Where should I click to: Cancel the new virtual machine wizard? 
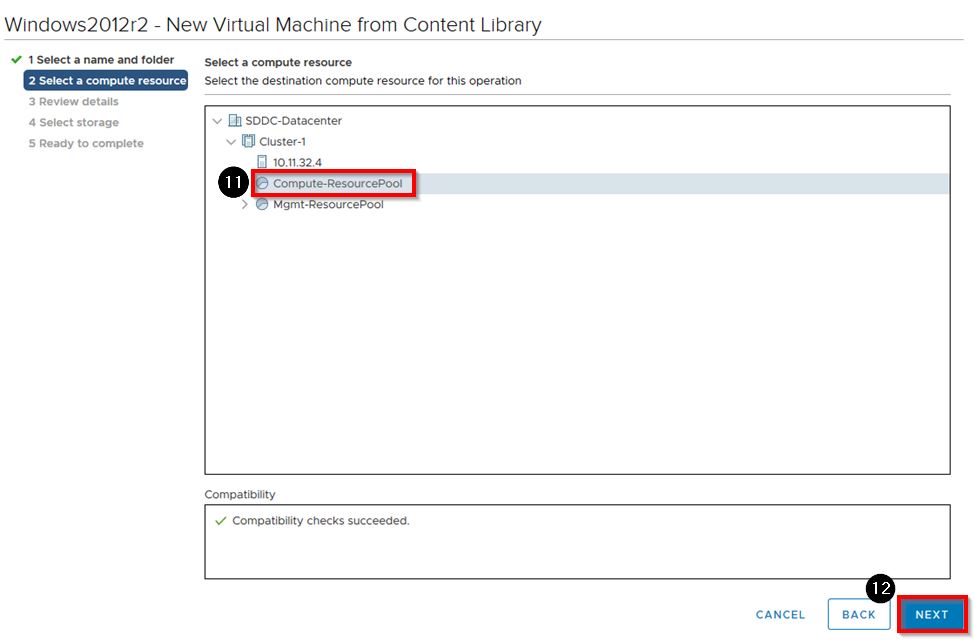[780, 615]
